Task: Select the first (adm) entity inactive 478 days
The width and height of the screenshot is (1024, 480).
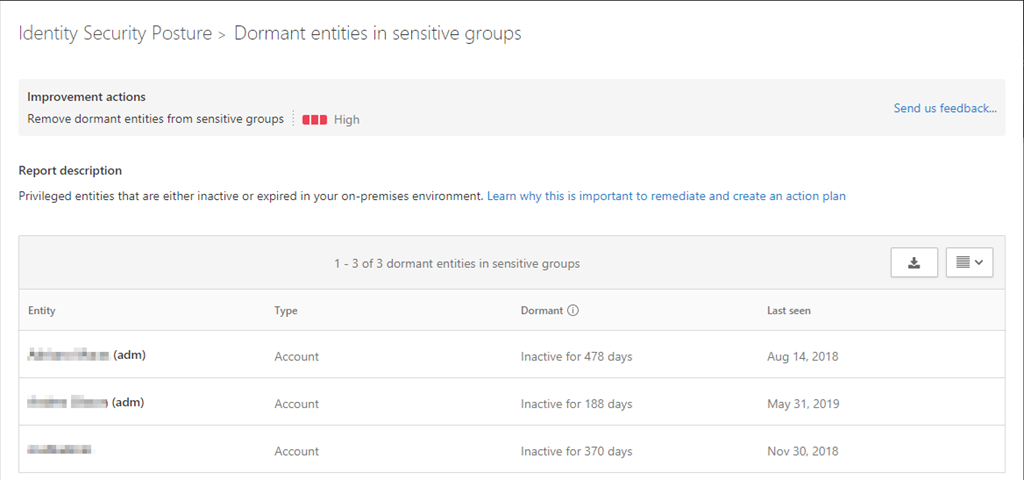Action: click(x=87, y=355)
